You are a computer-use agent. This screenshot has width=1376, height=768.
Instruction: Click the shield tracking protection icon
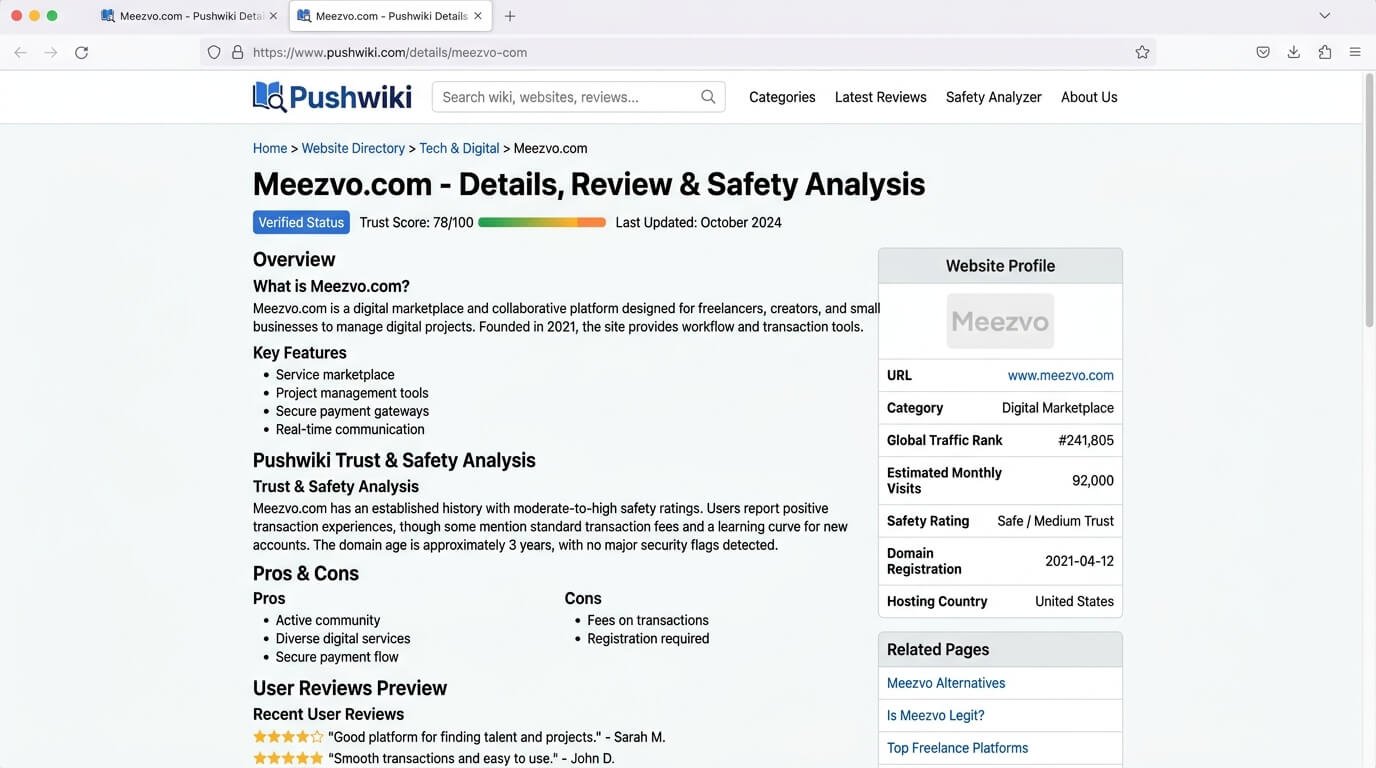pos(214,52)
